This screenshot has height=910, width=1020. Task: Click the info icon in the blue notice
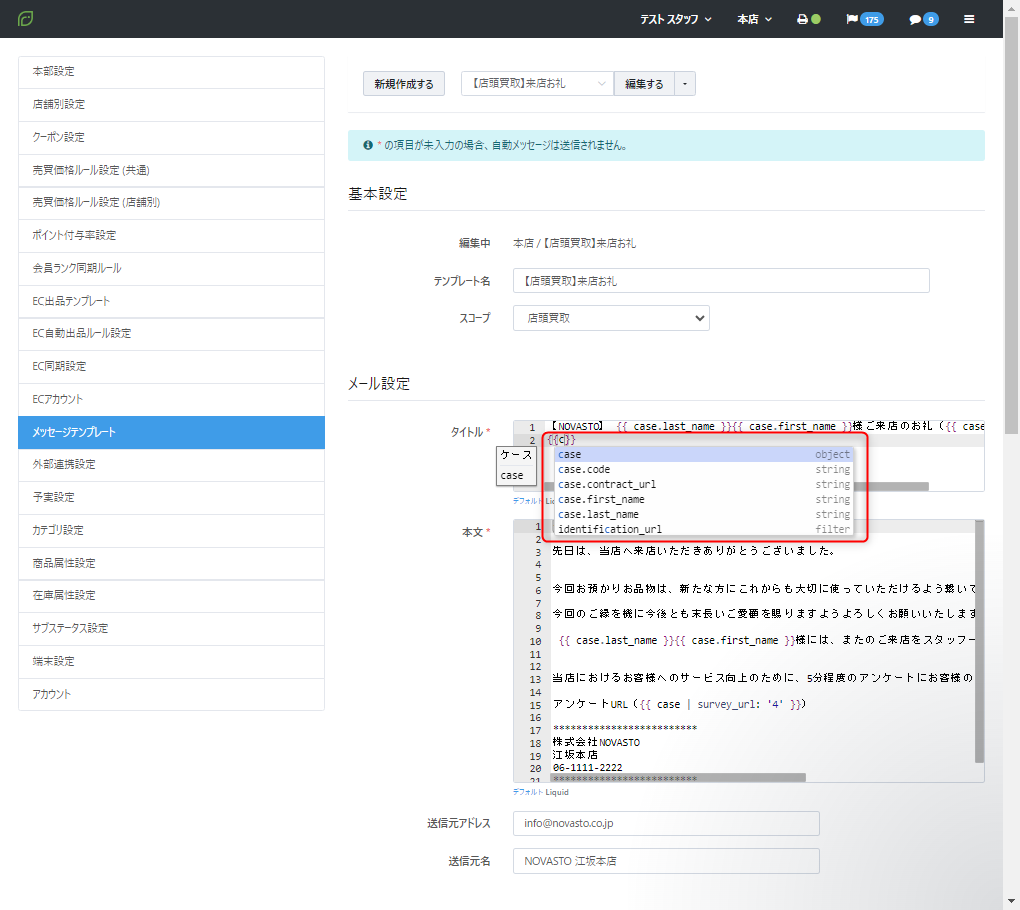pyautogui.click(x=368, y=145)
